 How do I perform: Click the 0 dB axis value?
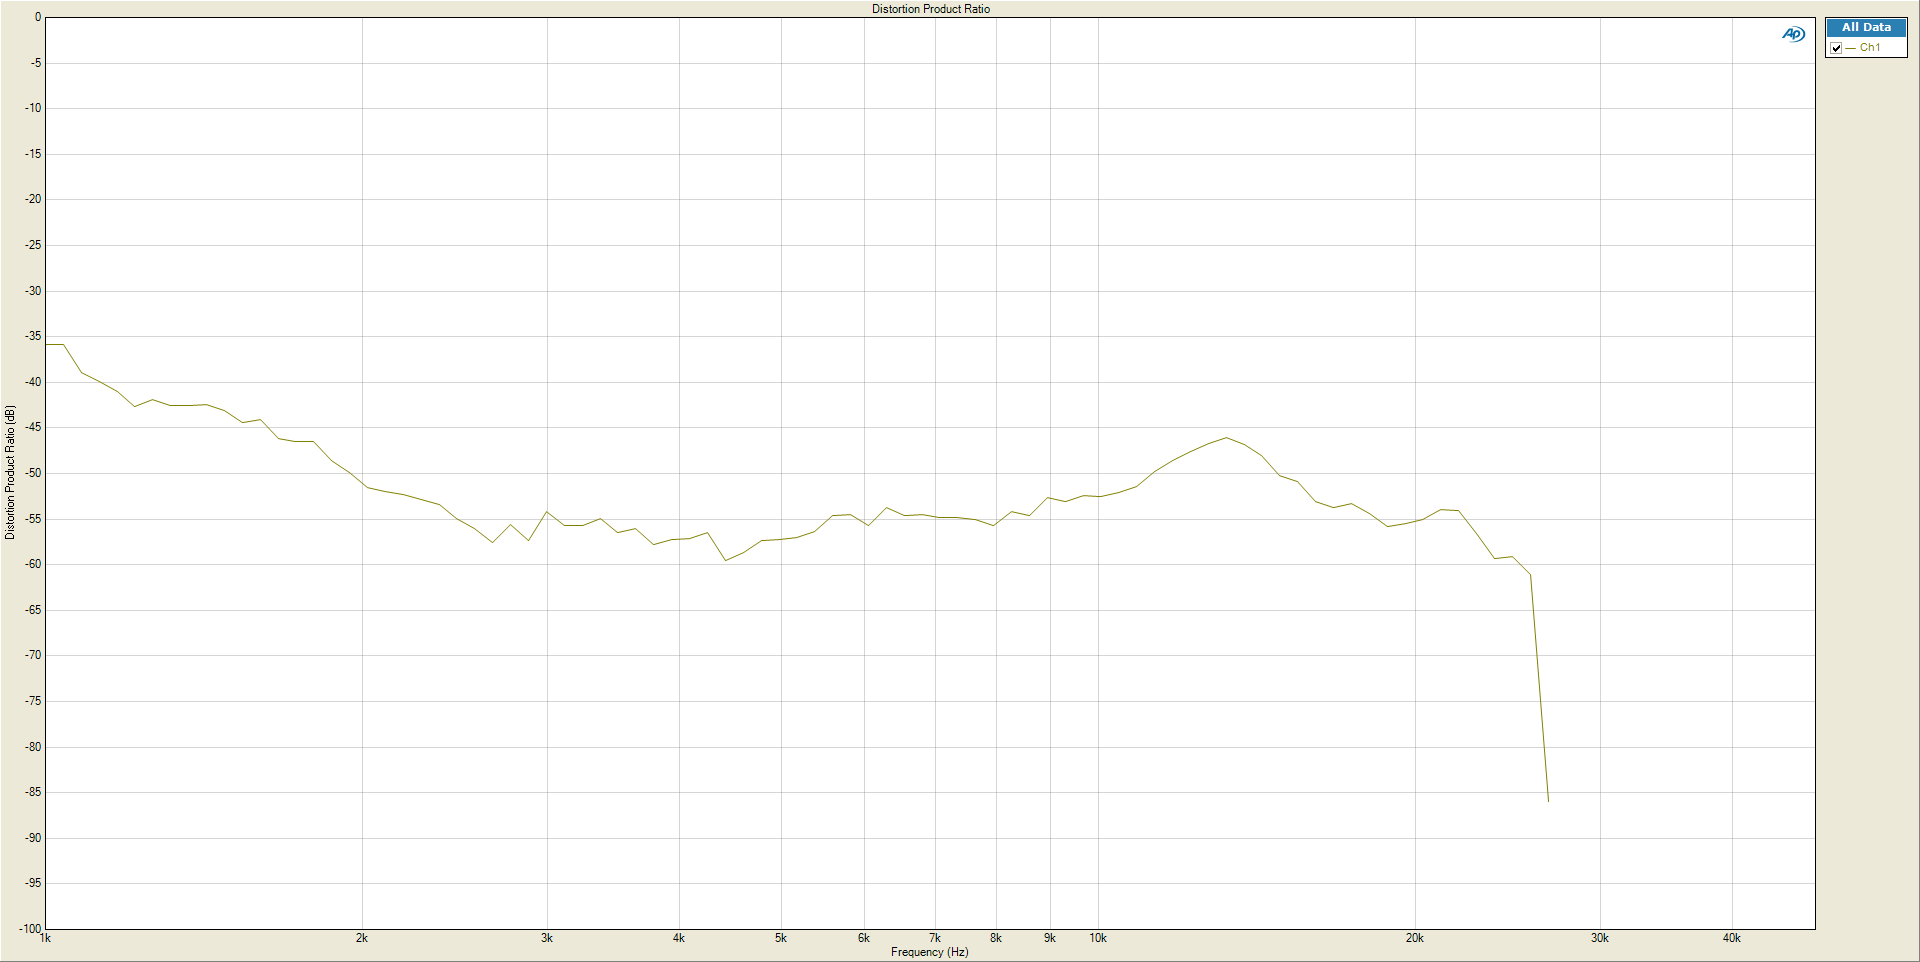click(38, 17)
